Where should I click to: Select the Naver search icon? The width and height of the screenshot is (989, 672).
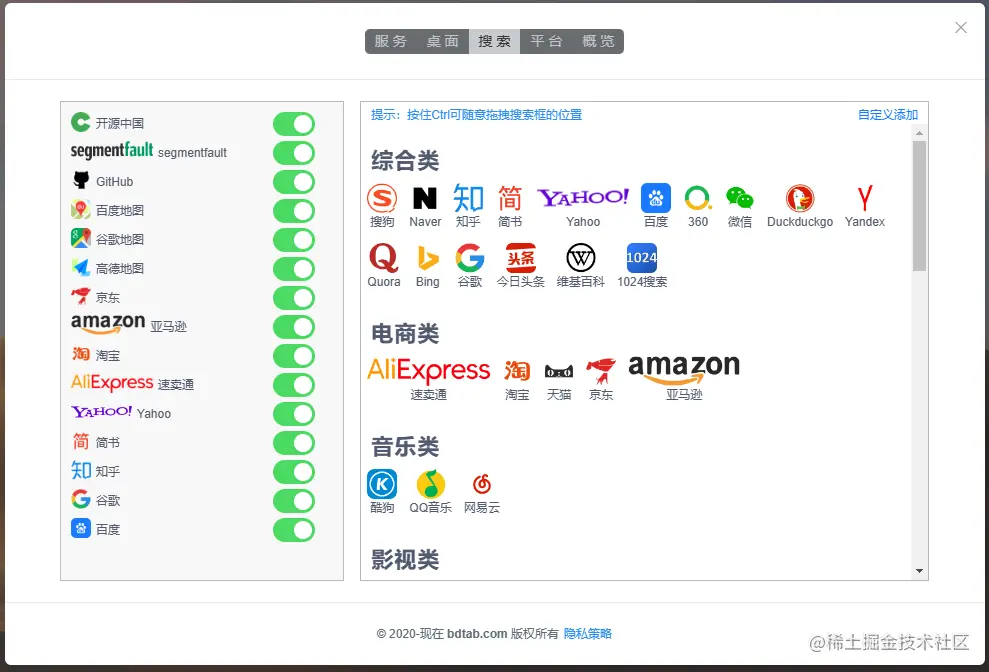pyautogui.click(x=424, y=198)
